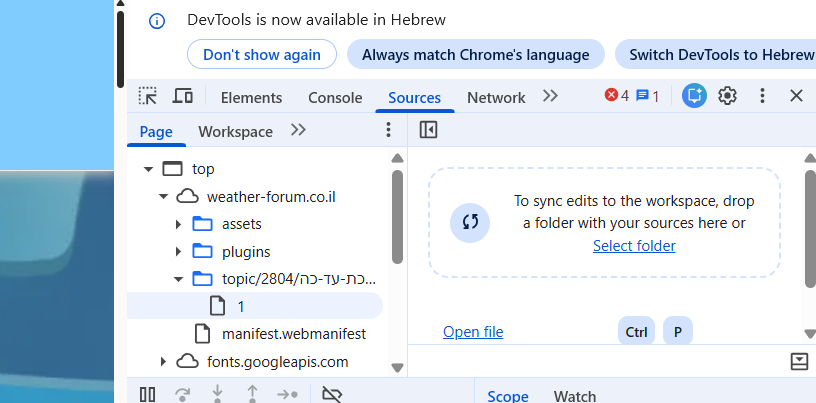This screenshot has width=816, height=403.
Task: Collapse the top frame tree node
Action: 149,169
